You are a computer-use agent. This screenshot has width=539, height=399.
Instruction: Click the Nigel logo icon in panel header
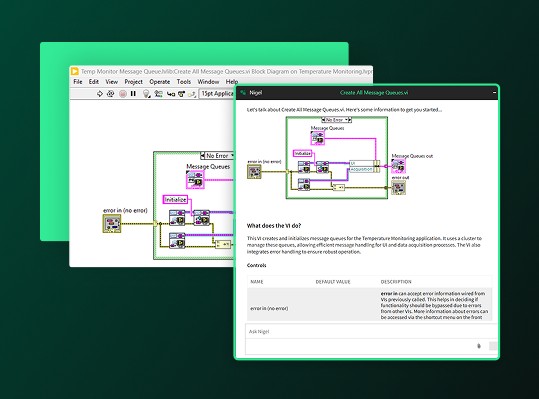(243, 92)
